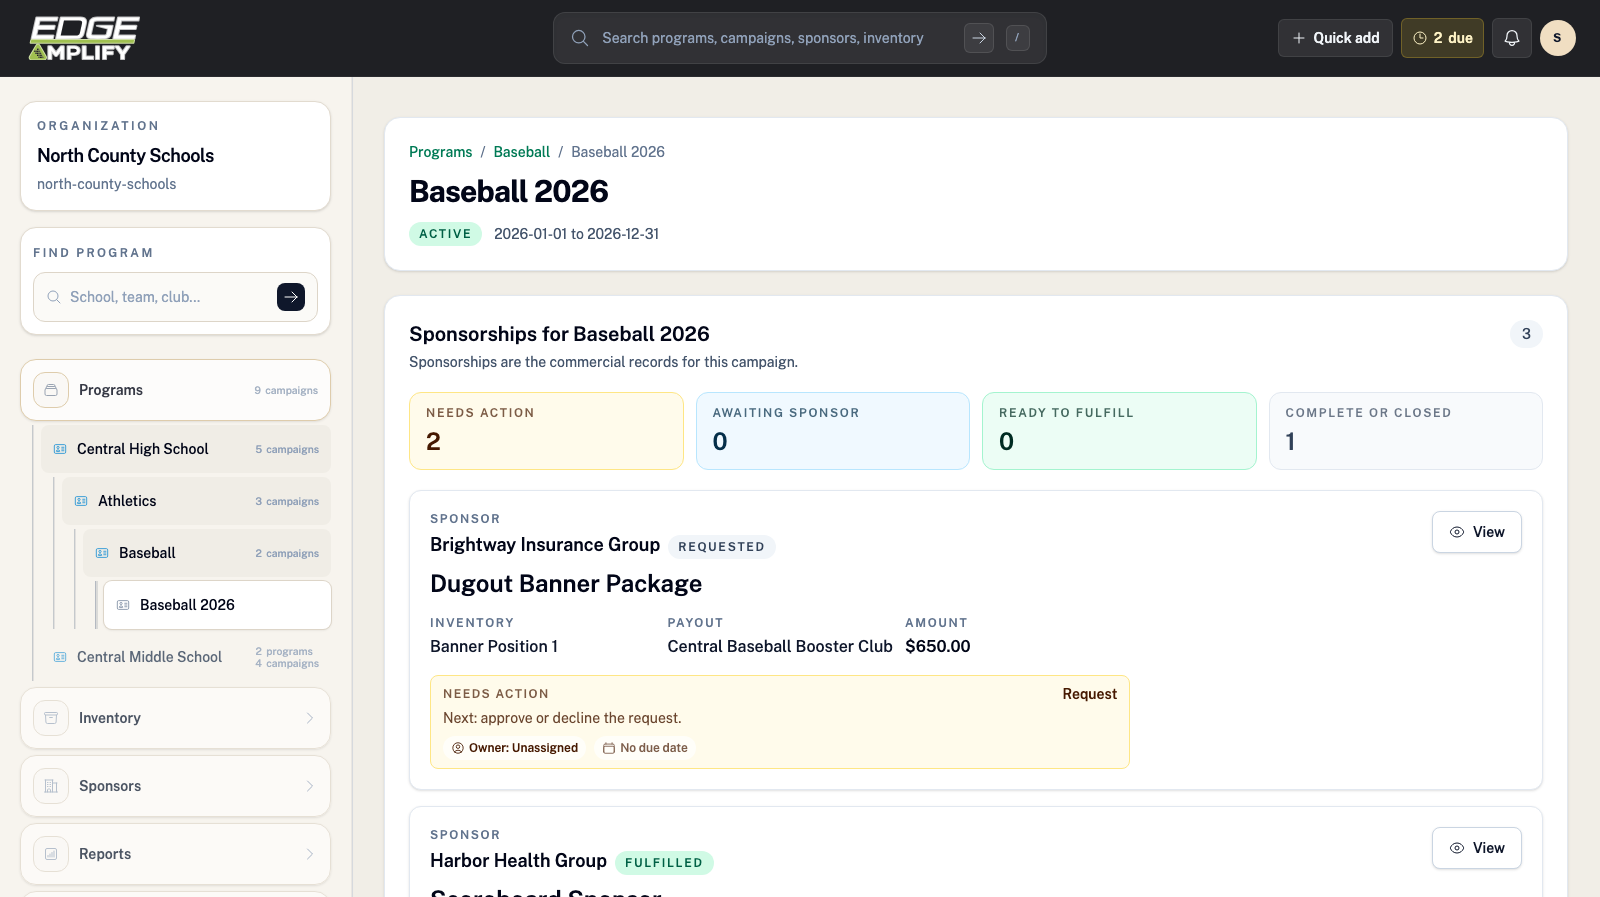Submit global search with arrow button
This screenshot has height=897, width=1600.
[x=979, y=38]
